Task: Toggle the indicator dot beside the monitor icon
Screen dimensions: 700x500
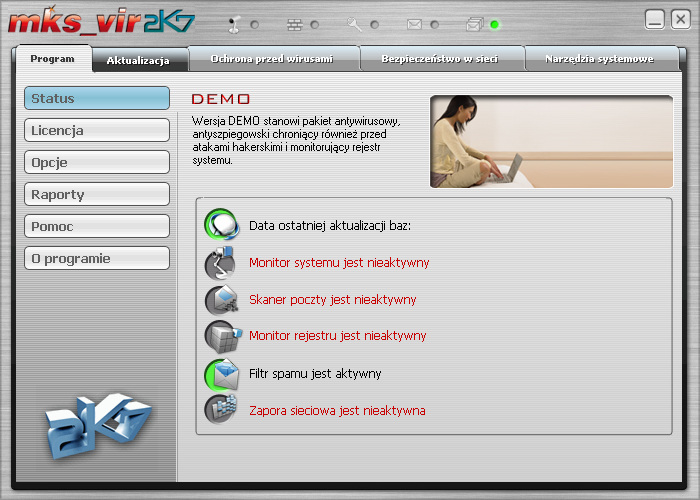Action: 254,25
